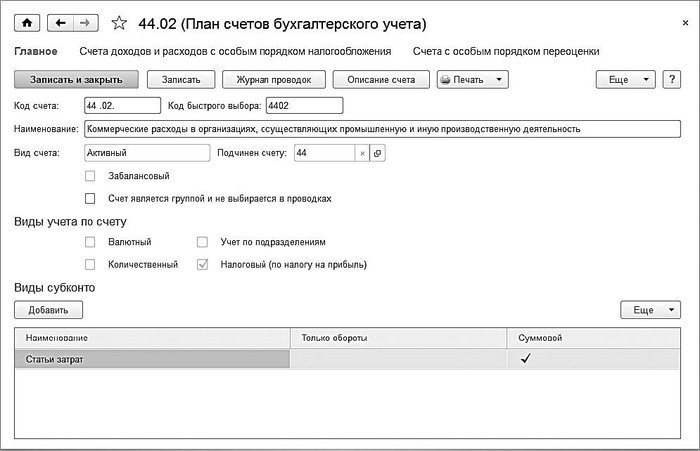
Task: Enable the Валютный accounting checkbox
Action: (91, 242)
